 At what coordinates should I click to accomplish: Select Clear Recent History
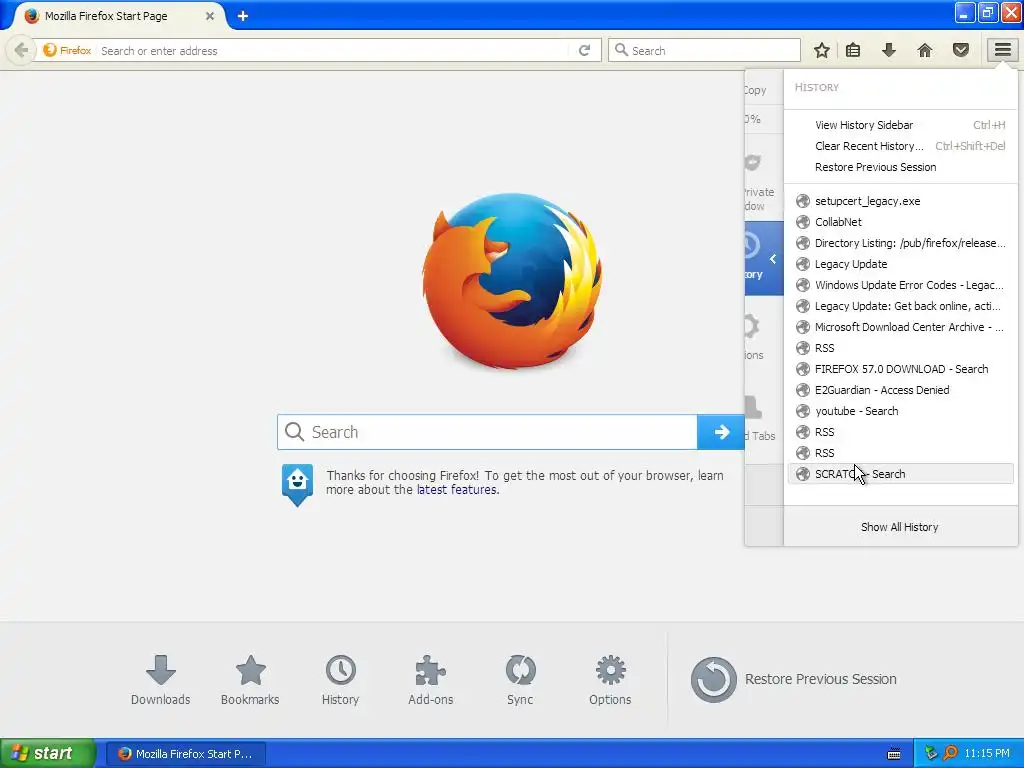pos(901,146)
